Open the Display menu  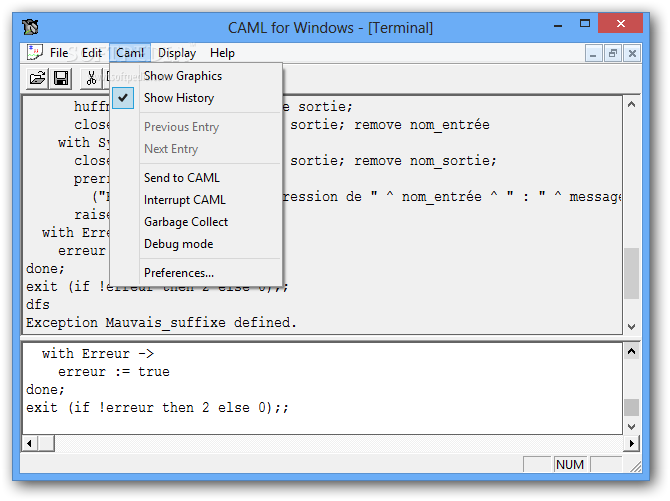tap(177, 53)
